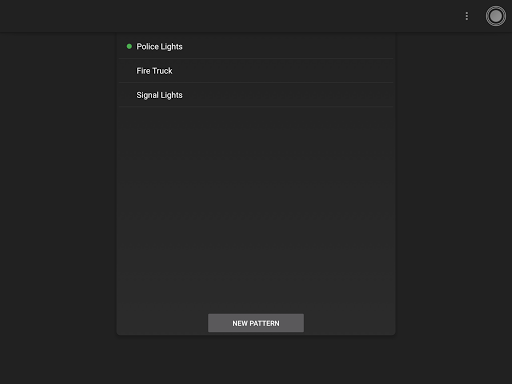
Task: Activate the Signal Lights list entry
Action: (x=256, y=95)
